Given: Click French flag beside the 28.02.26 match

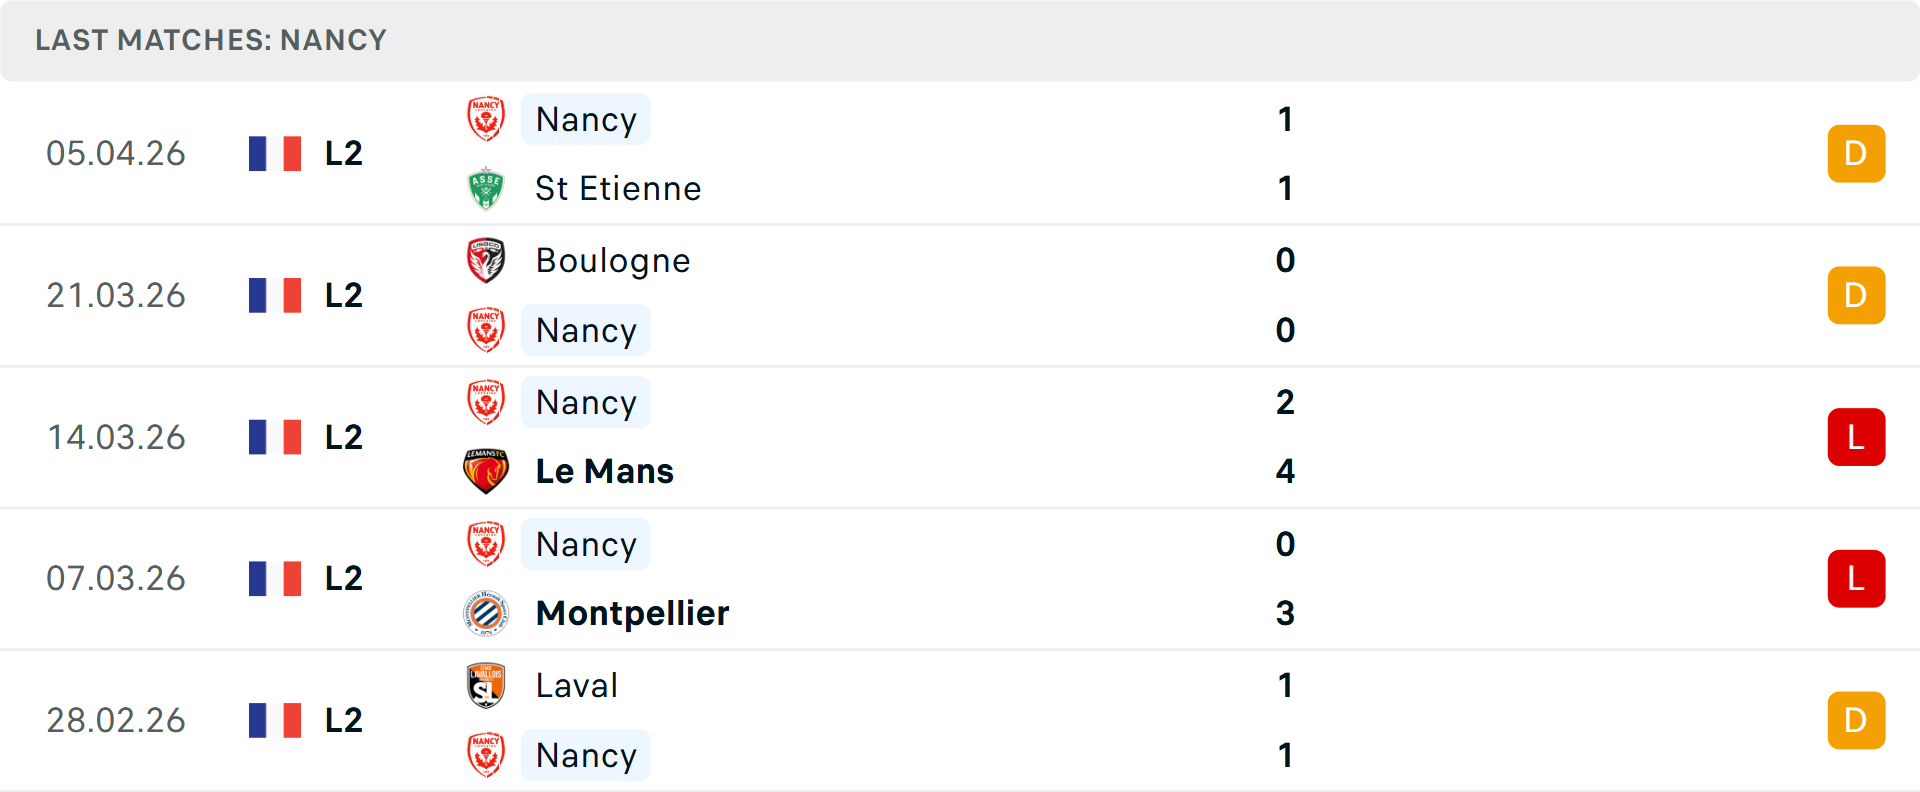Looking at the screenshot, I should click(275, 720).
